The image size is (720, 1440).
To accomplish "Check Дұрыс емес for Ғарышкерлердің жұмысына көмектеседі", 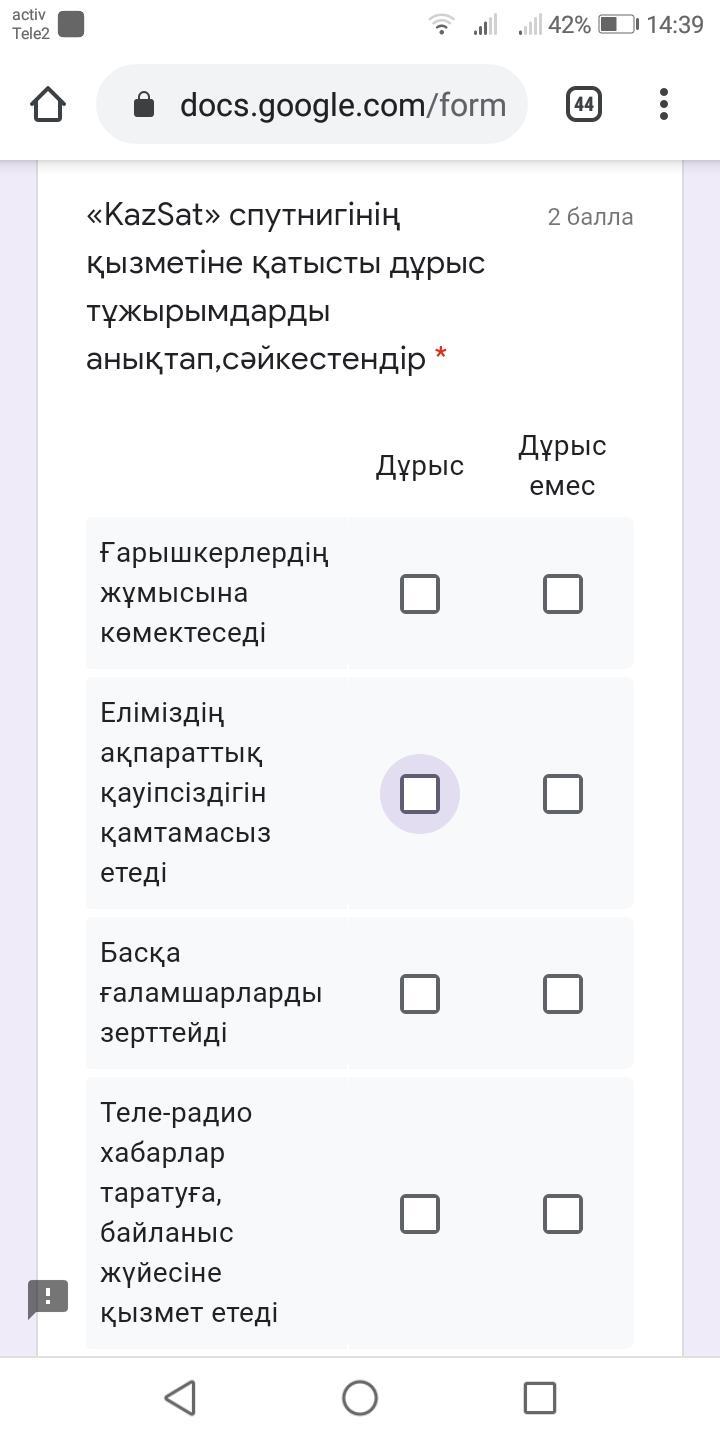I will click(563, 594).
